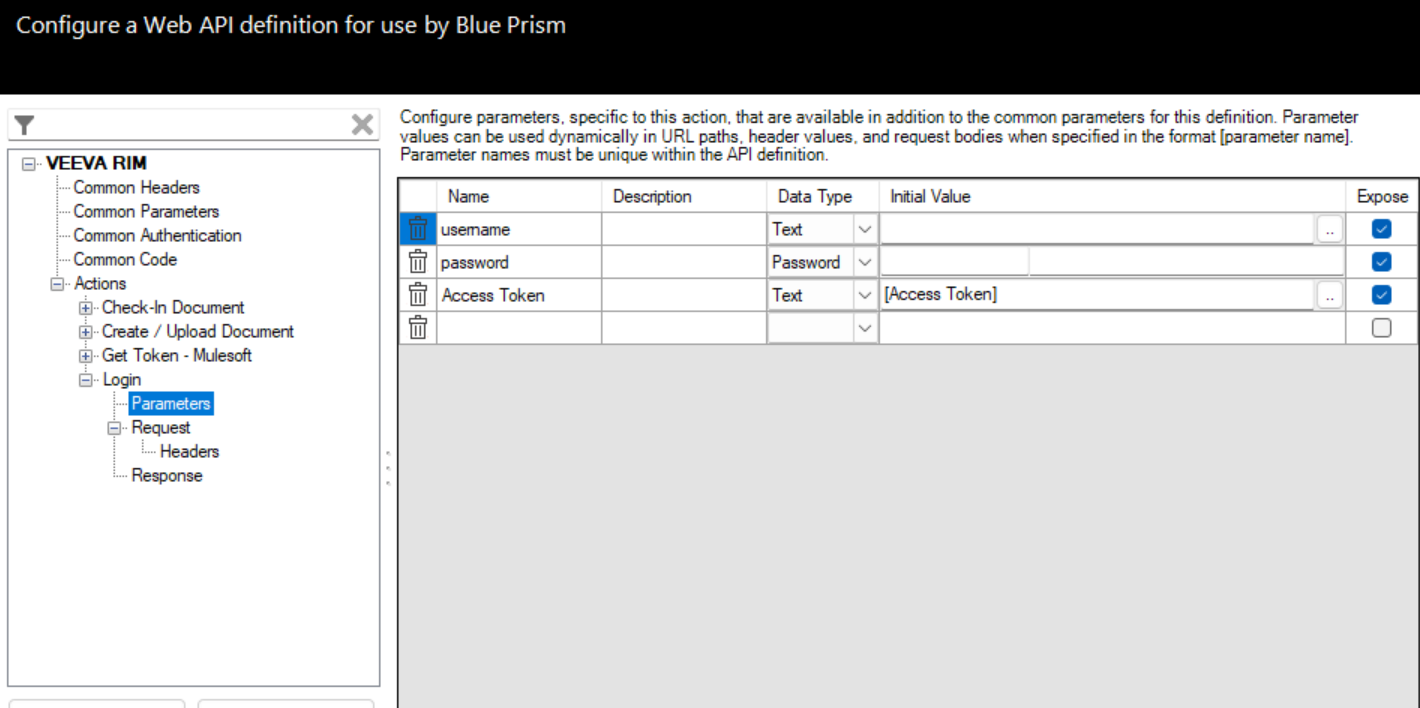The height and width of the screenshot is (708, 1420).
Task: Uncheck Expose for Access Token
Action: (x=1381, y=295)
